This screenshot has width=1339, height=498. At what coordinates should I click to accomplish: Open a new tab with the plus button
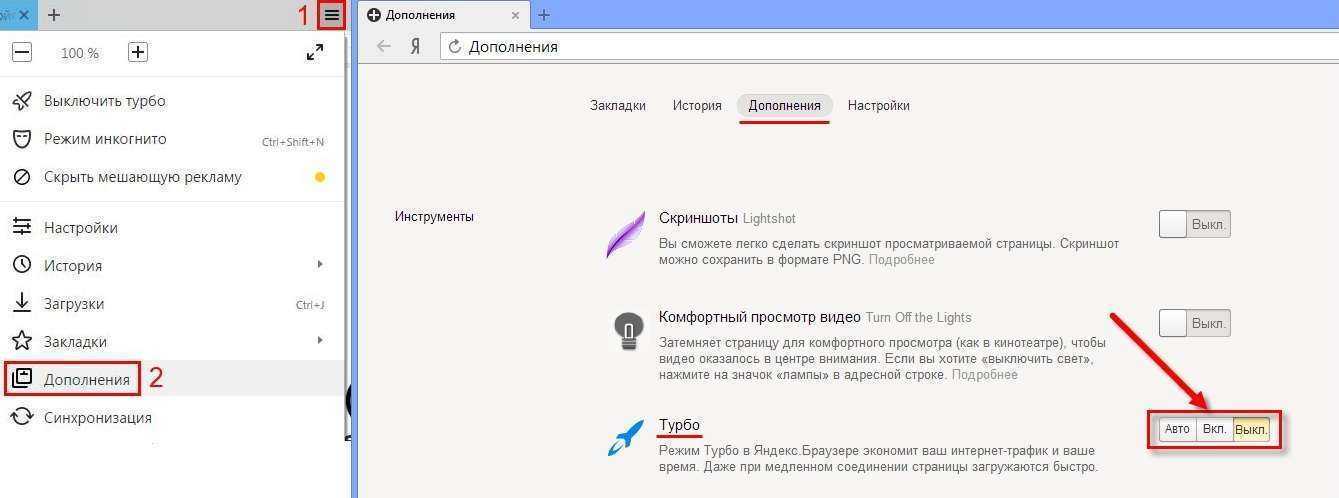click(x=544, y=15)
